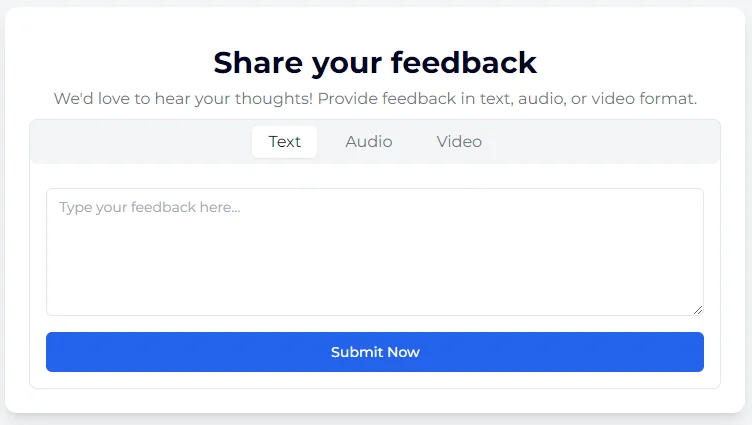The height and width of the screenshot is (425, 752).
Task: Select the Text tab
Action: [284, 142]
